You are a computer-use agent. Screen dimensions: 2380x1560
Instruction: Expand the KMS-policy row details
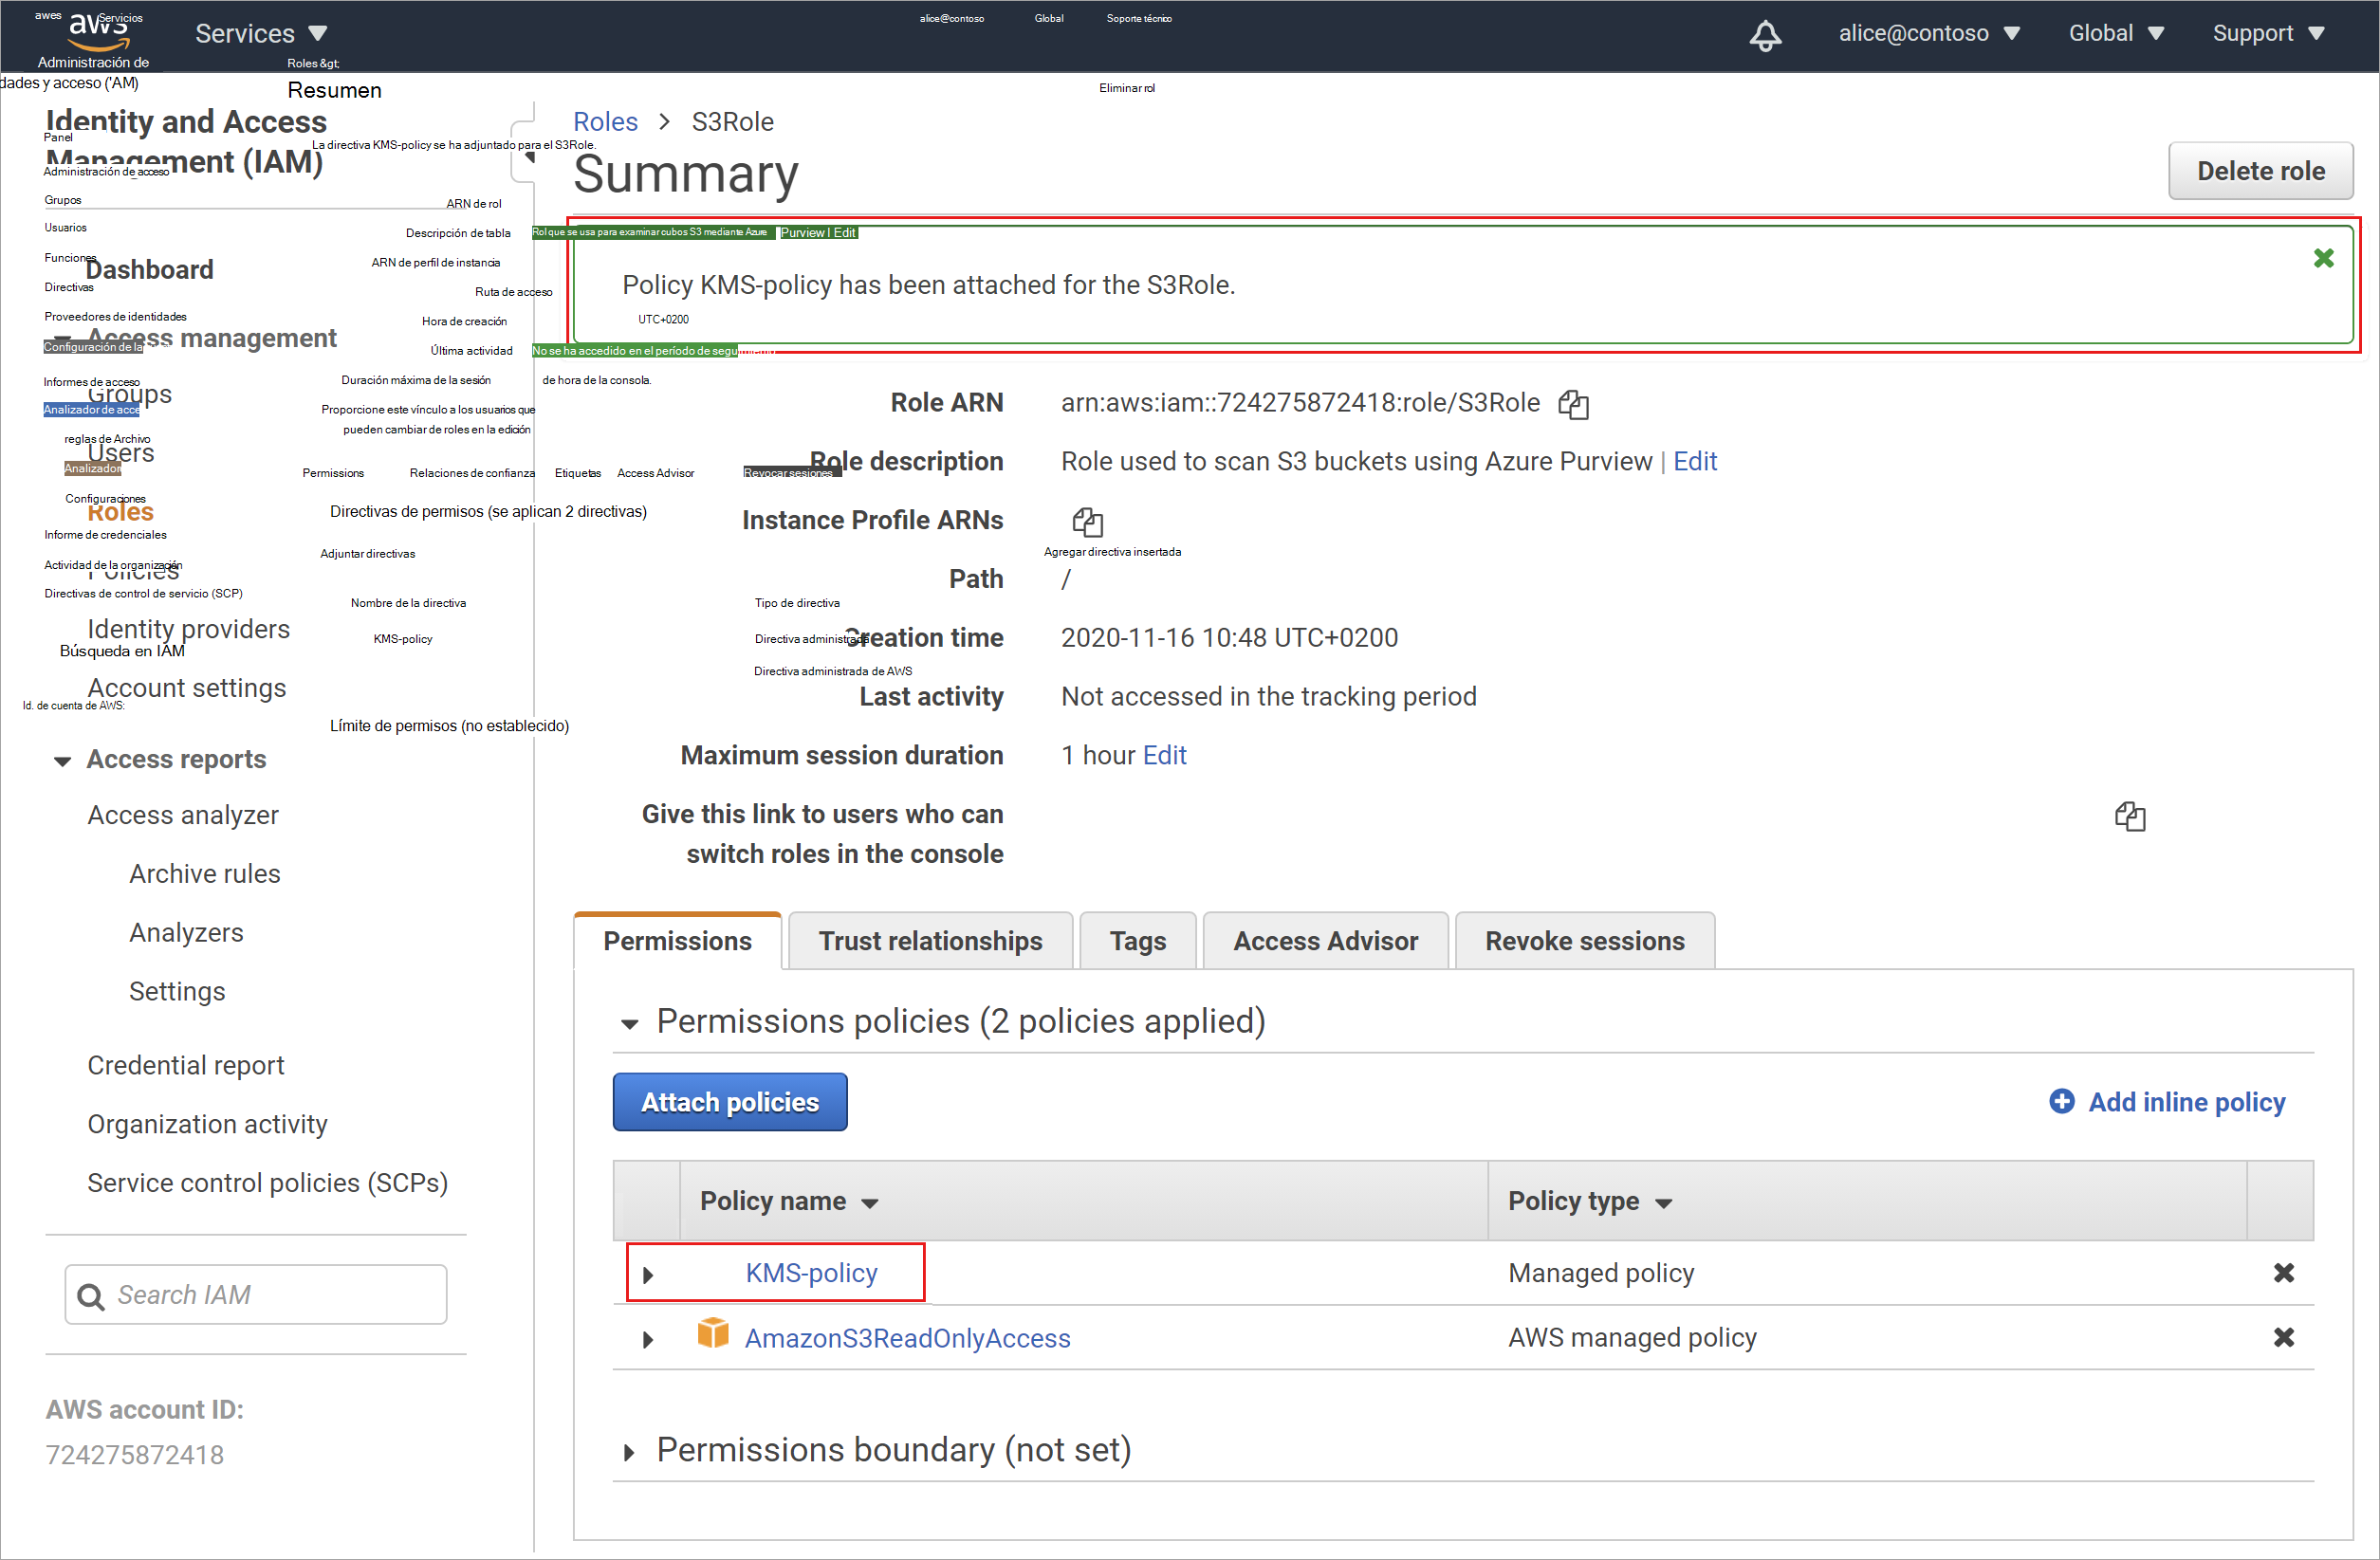[x=648, y=1275]
